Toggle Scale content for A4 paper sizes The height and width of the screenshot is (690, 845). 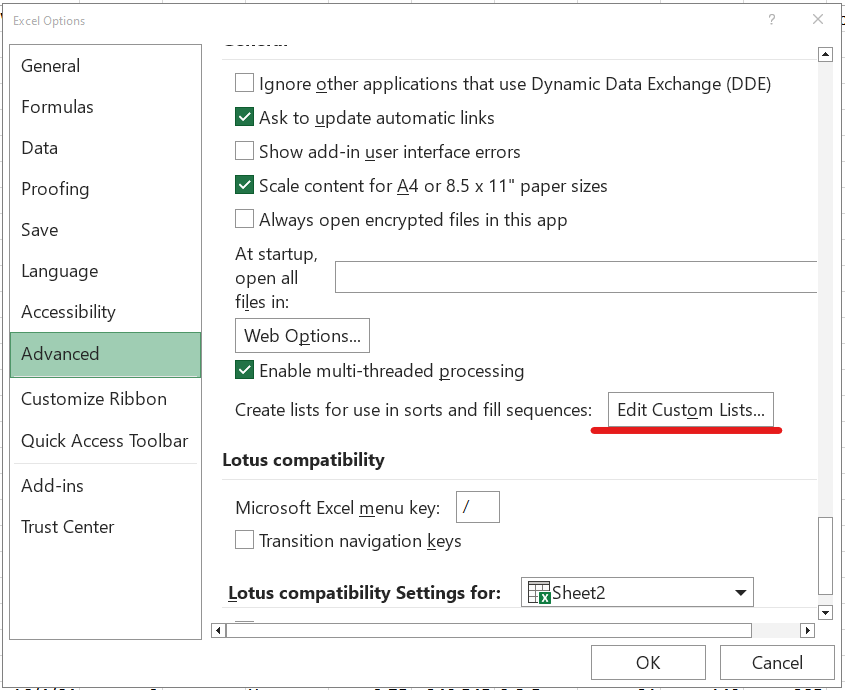point(244,186)
